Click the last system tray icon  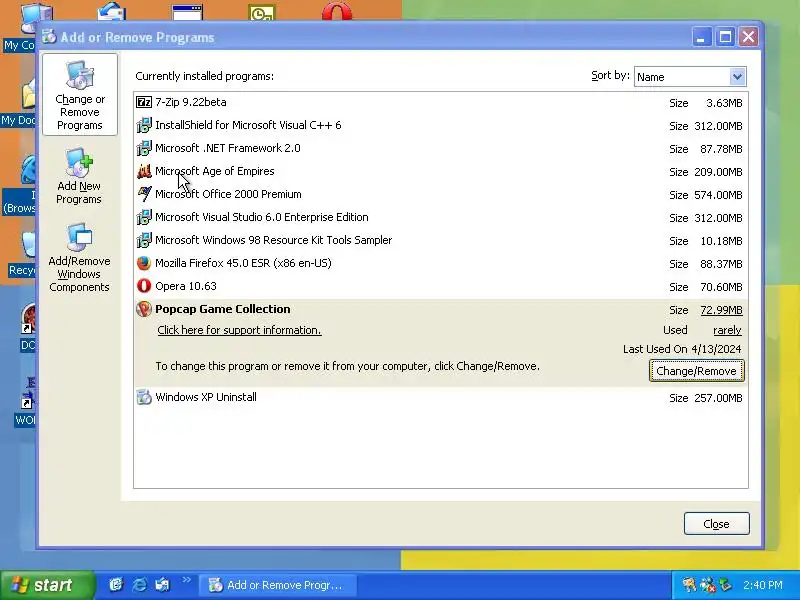(724, 585)
